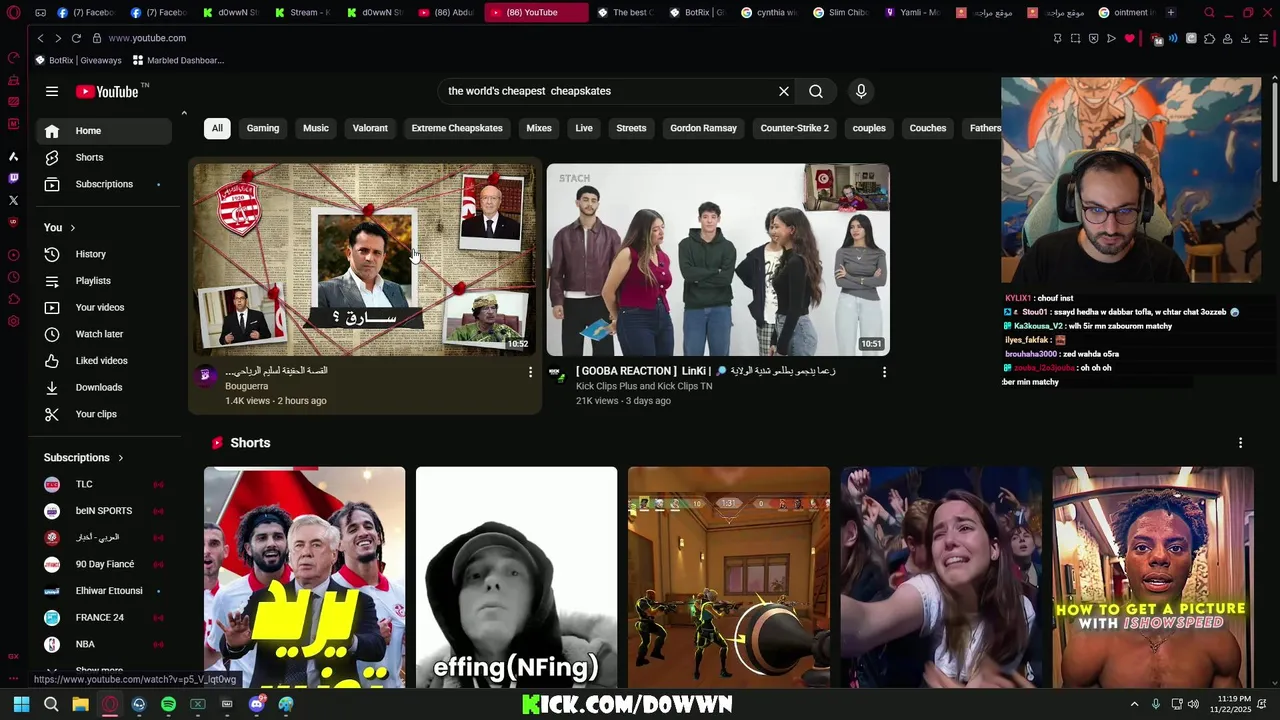The height and width of the screenshot is (720, 1280).
Task: Open Playlists in the sidebar
Action: pyautogui.click(x=105, y=281)
